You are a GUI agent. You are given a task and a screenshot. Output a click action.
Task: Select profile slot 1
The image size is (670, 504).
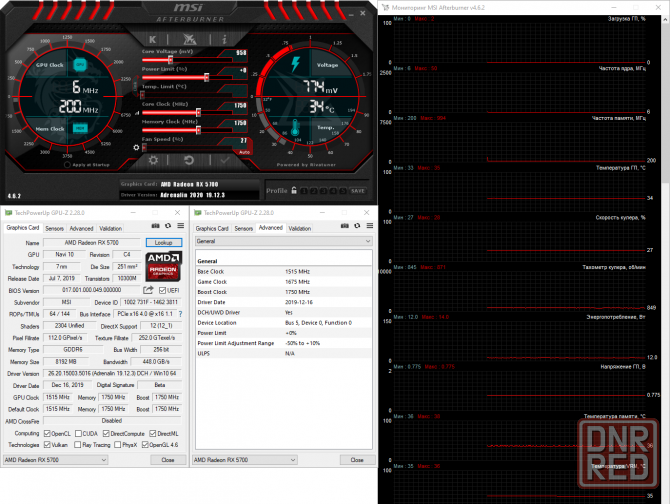tap(304, 191)
